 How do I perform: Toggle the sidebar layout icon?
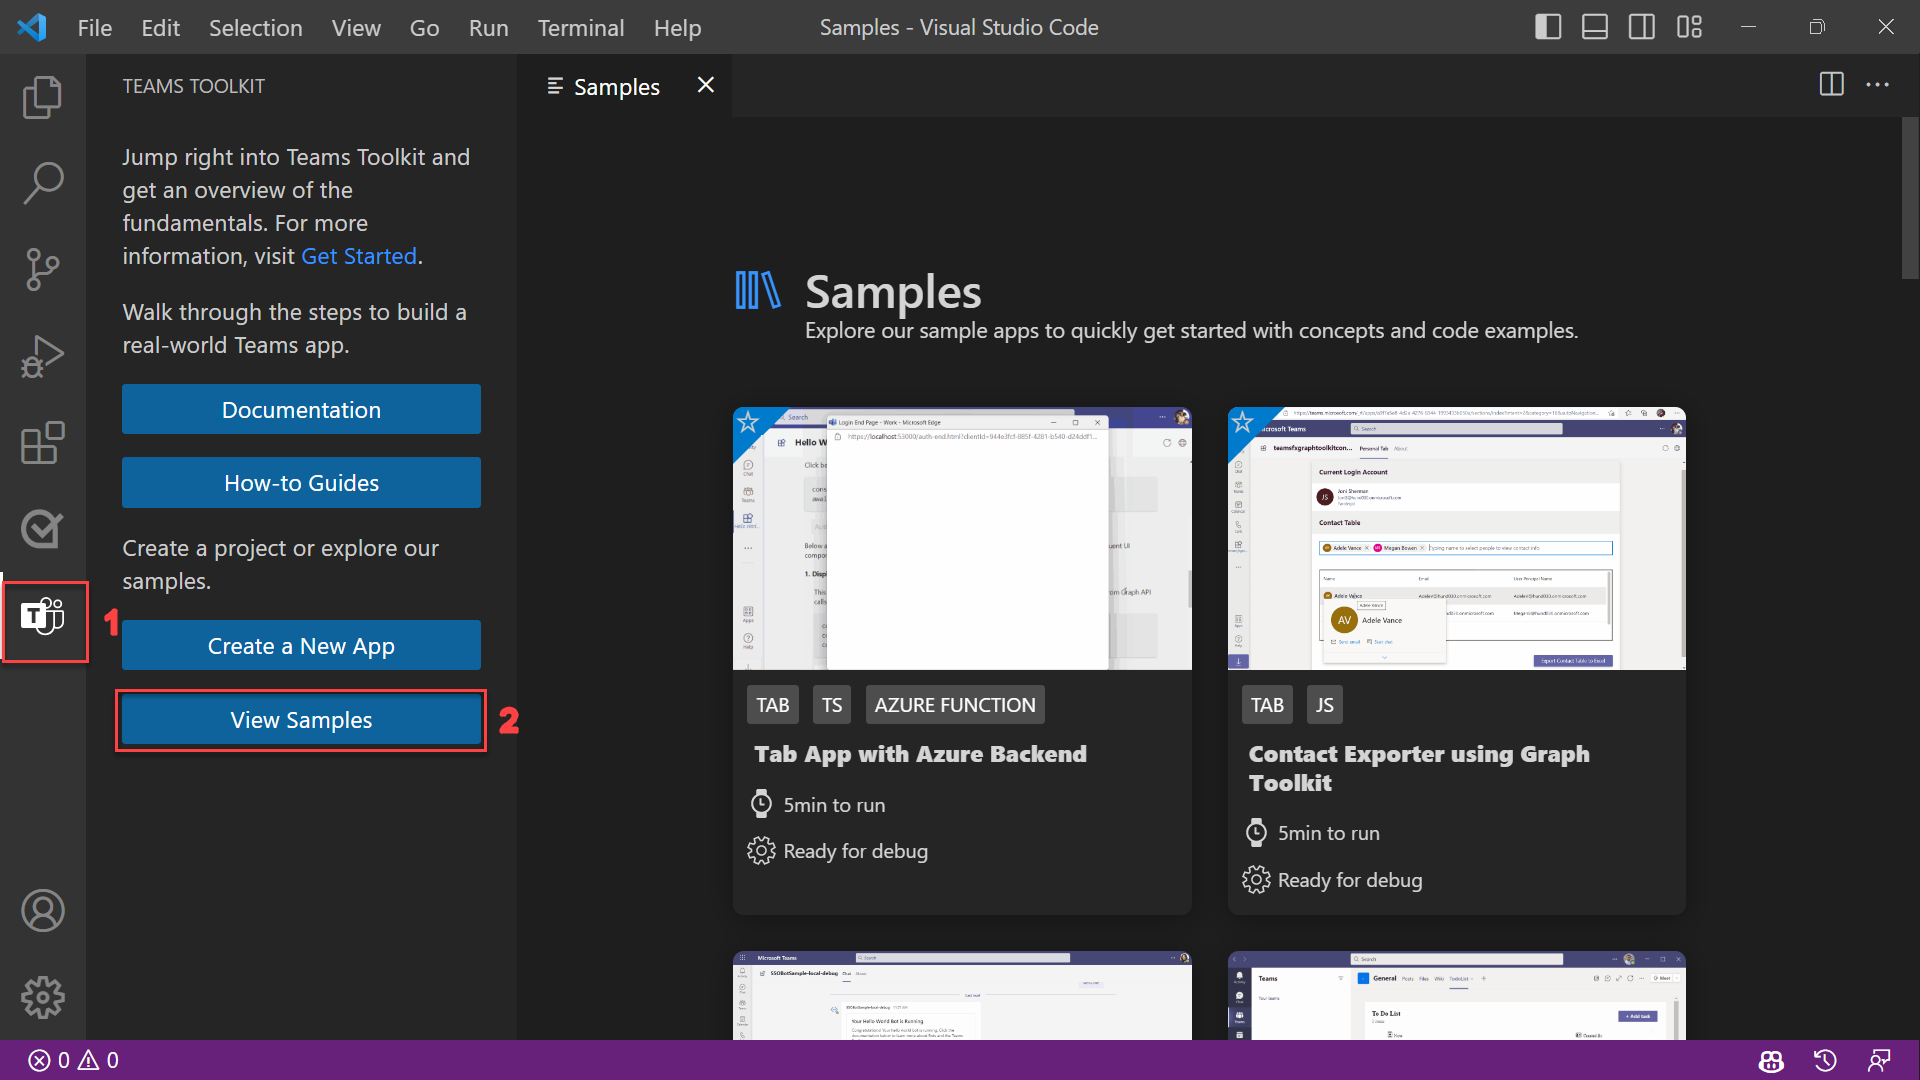pyautogui.click(x=1542, y=26)
